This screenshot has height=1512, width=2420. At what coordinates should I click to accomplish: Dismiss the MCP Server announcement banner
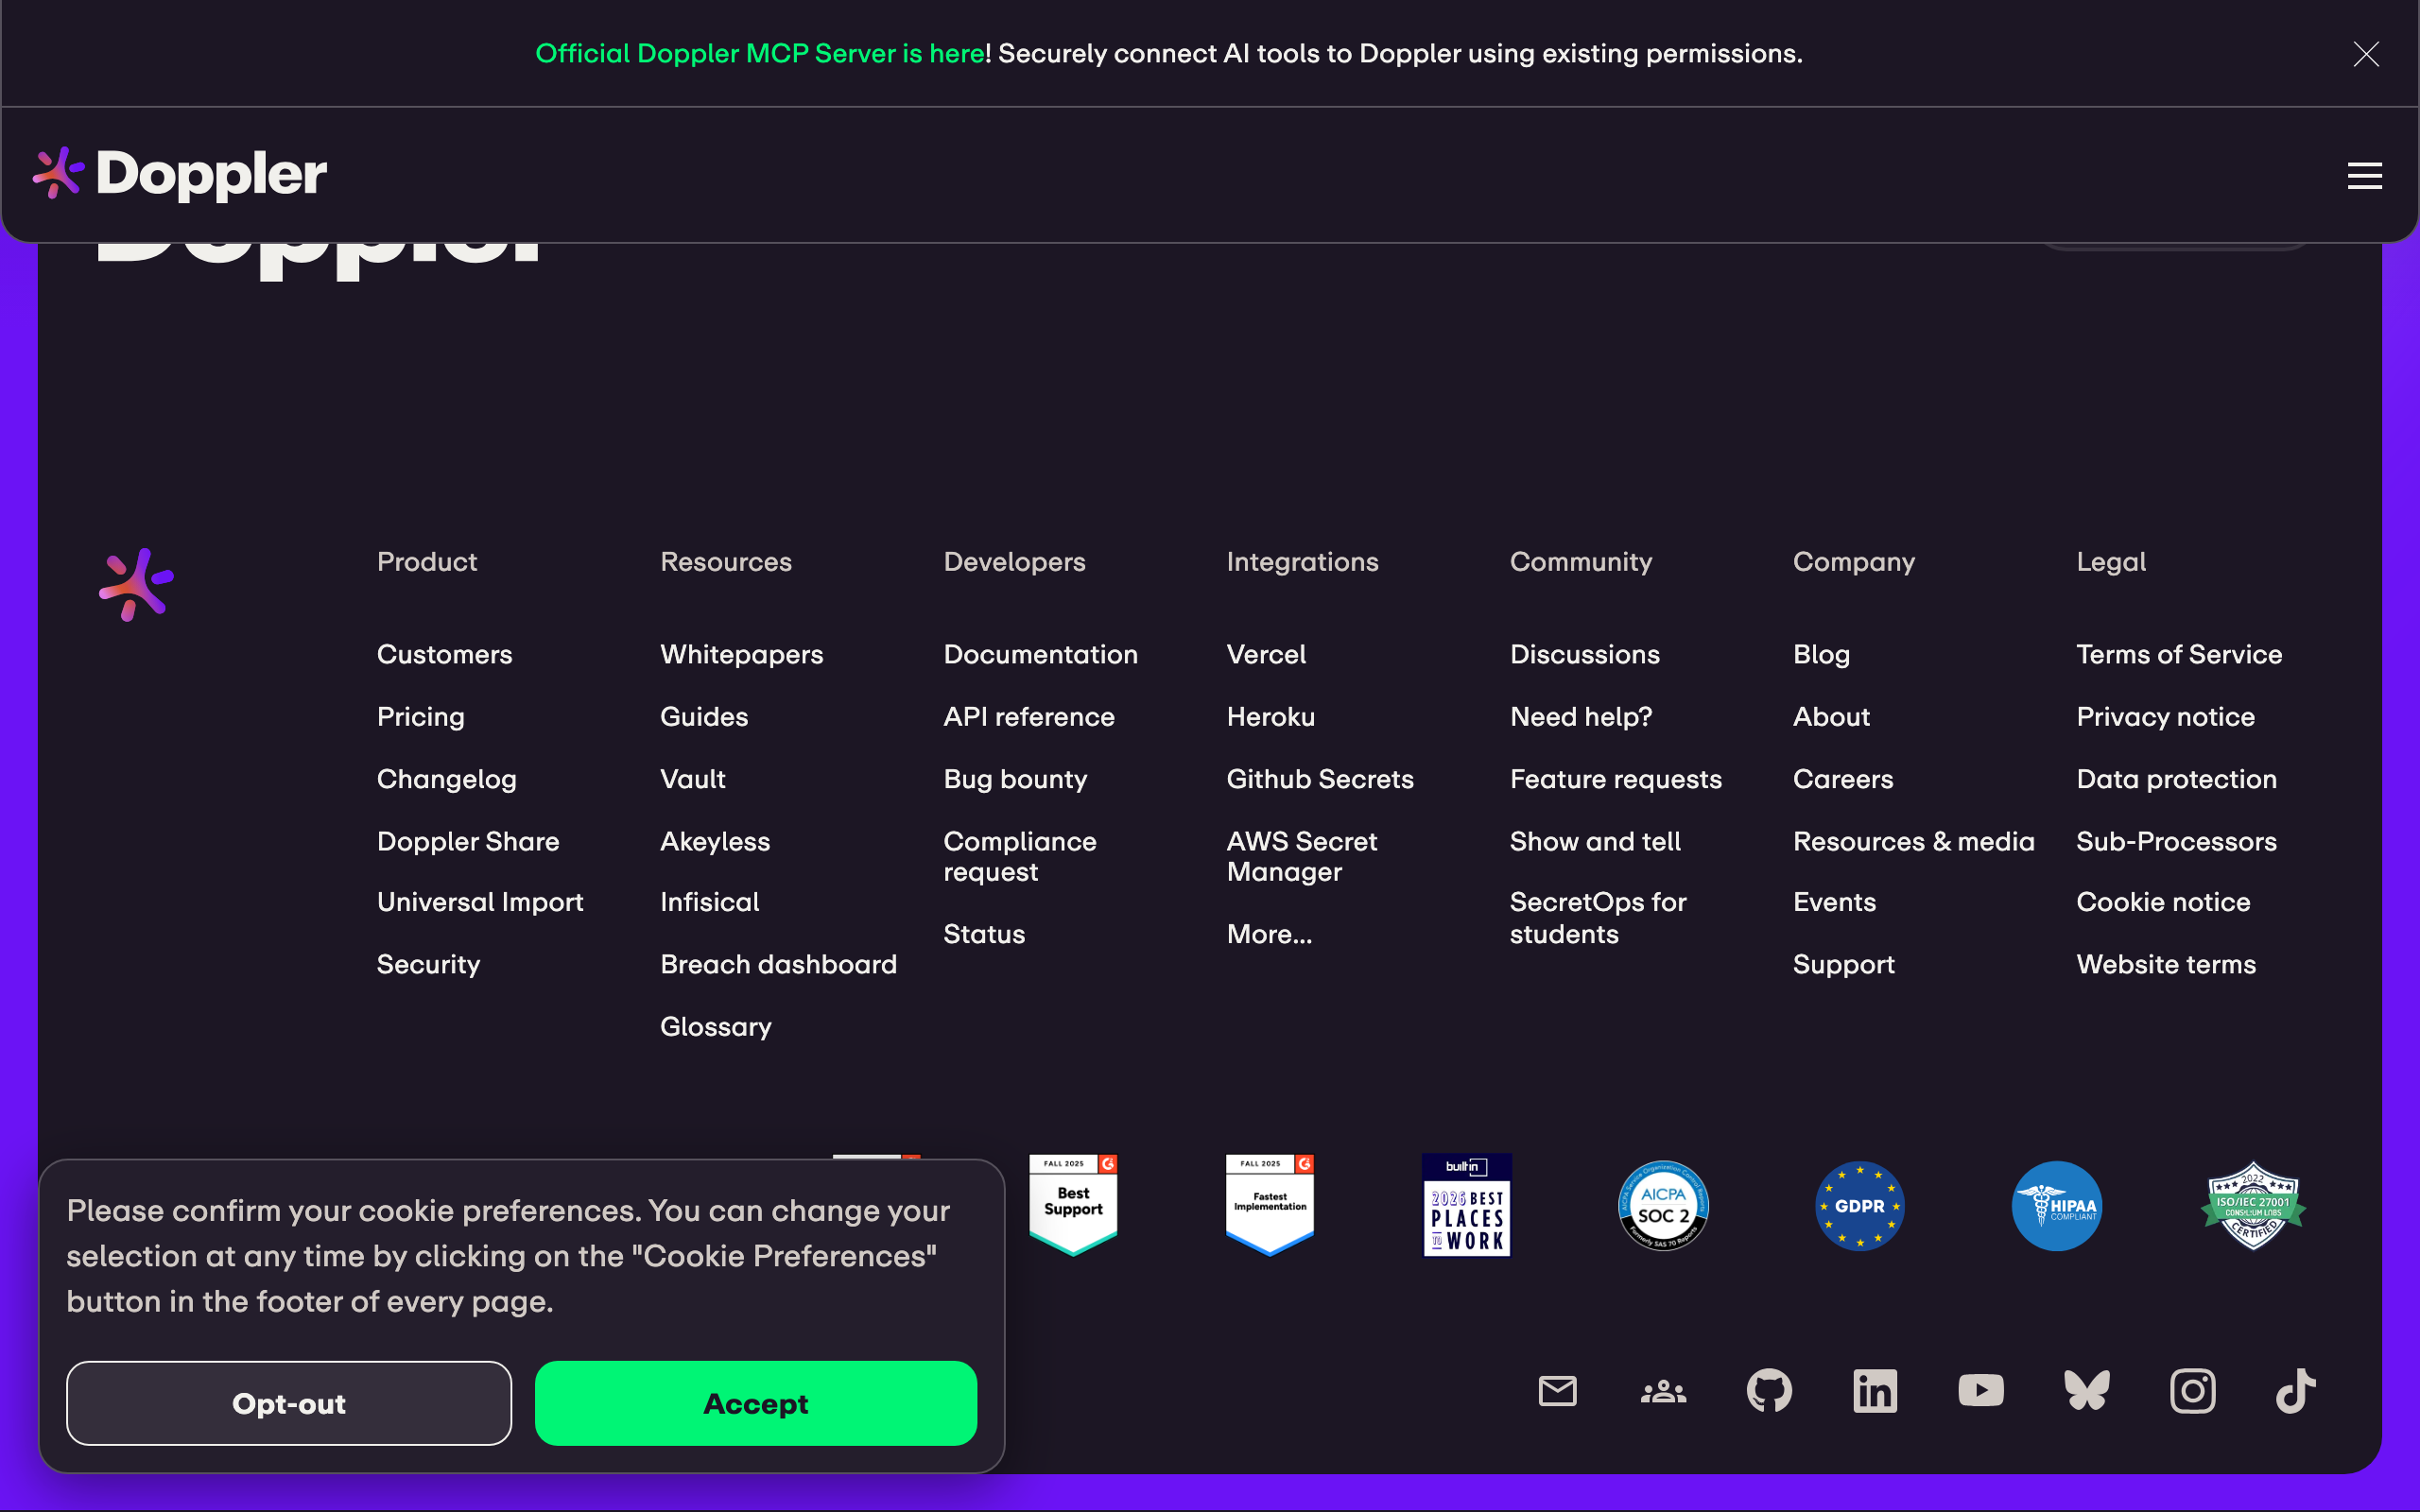(2366, 54)
